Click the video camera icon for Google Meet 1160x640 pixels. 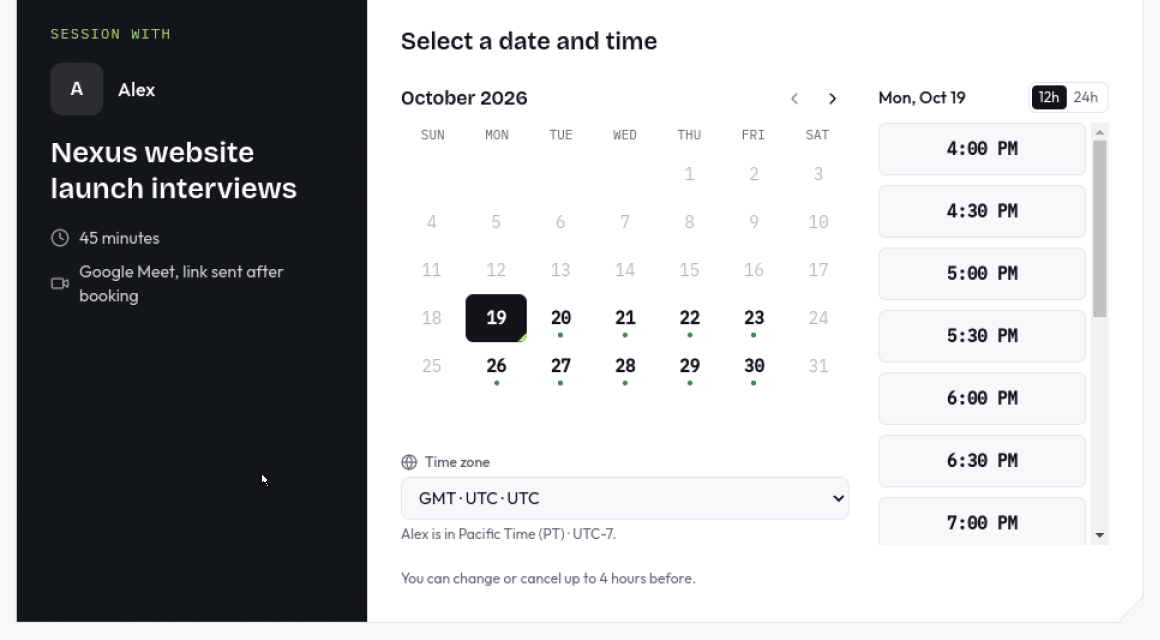pos(60,283)
